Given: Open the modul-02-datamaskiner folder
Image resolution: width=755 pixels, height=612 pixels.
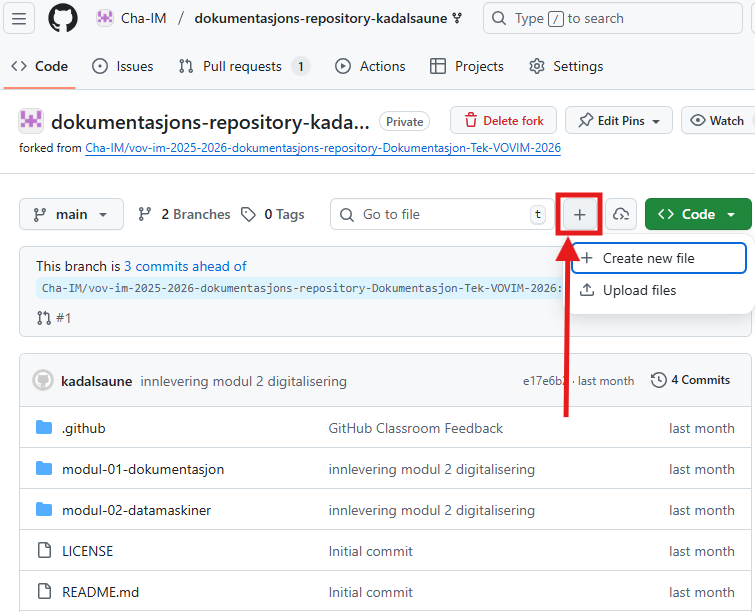Looking at the screenshot, I should [136, 510].
